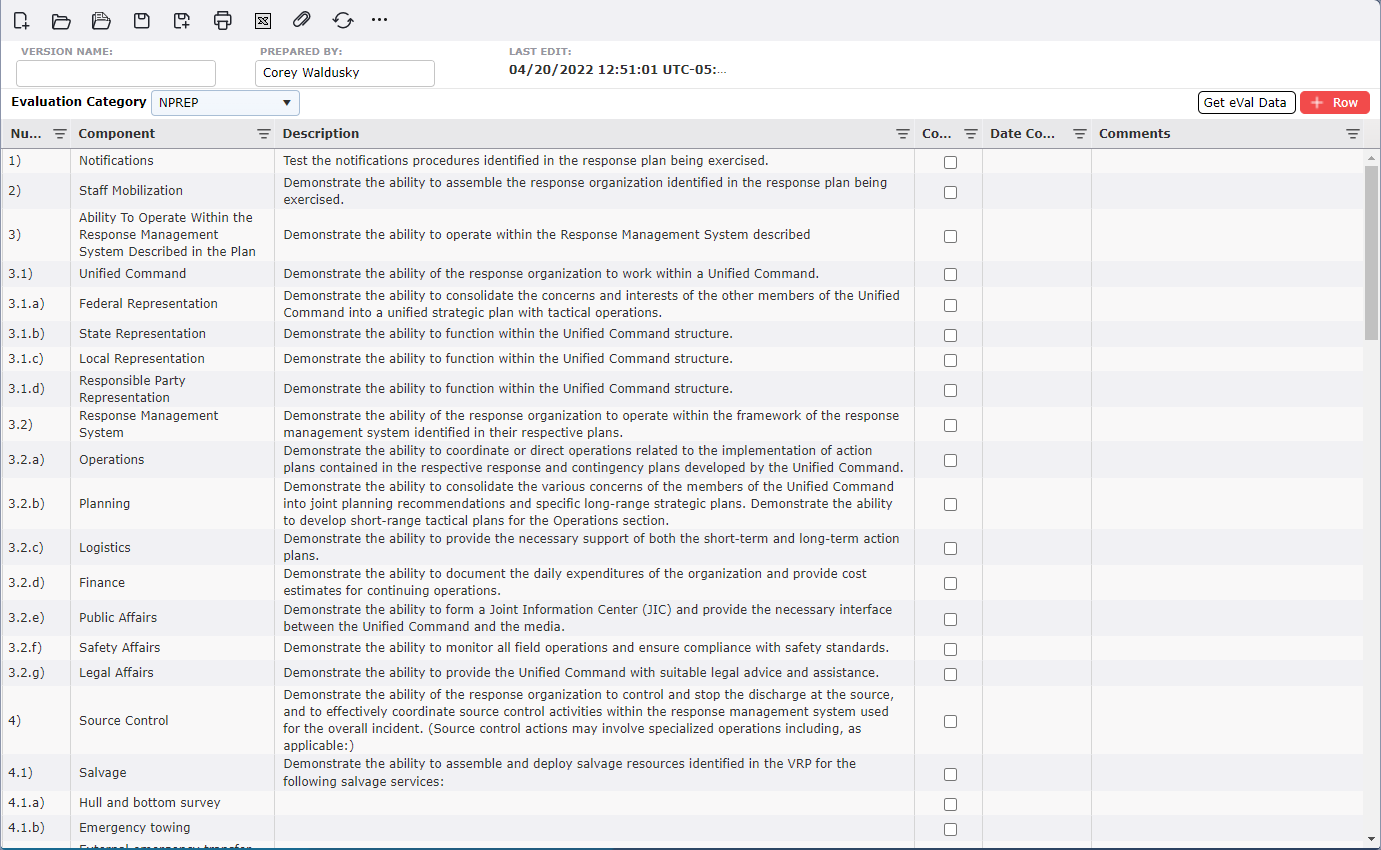Mark Staff Mobilization as completed
Image resolution: width=1381 pixels, height=850 pixels.
coord(950,191)
